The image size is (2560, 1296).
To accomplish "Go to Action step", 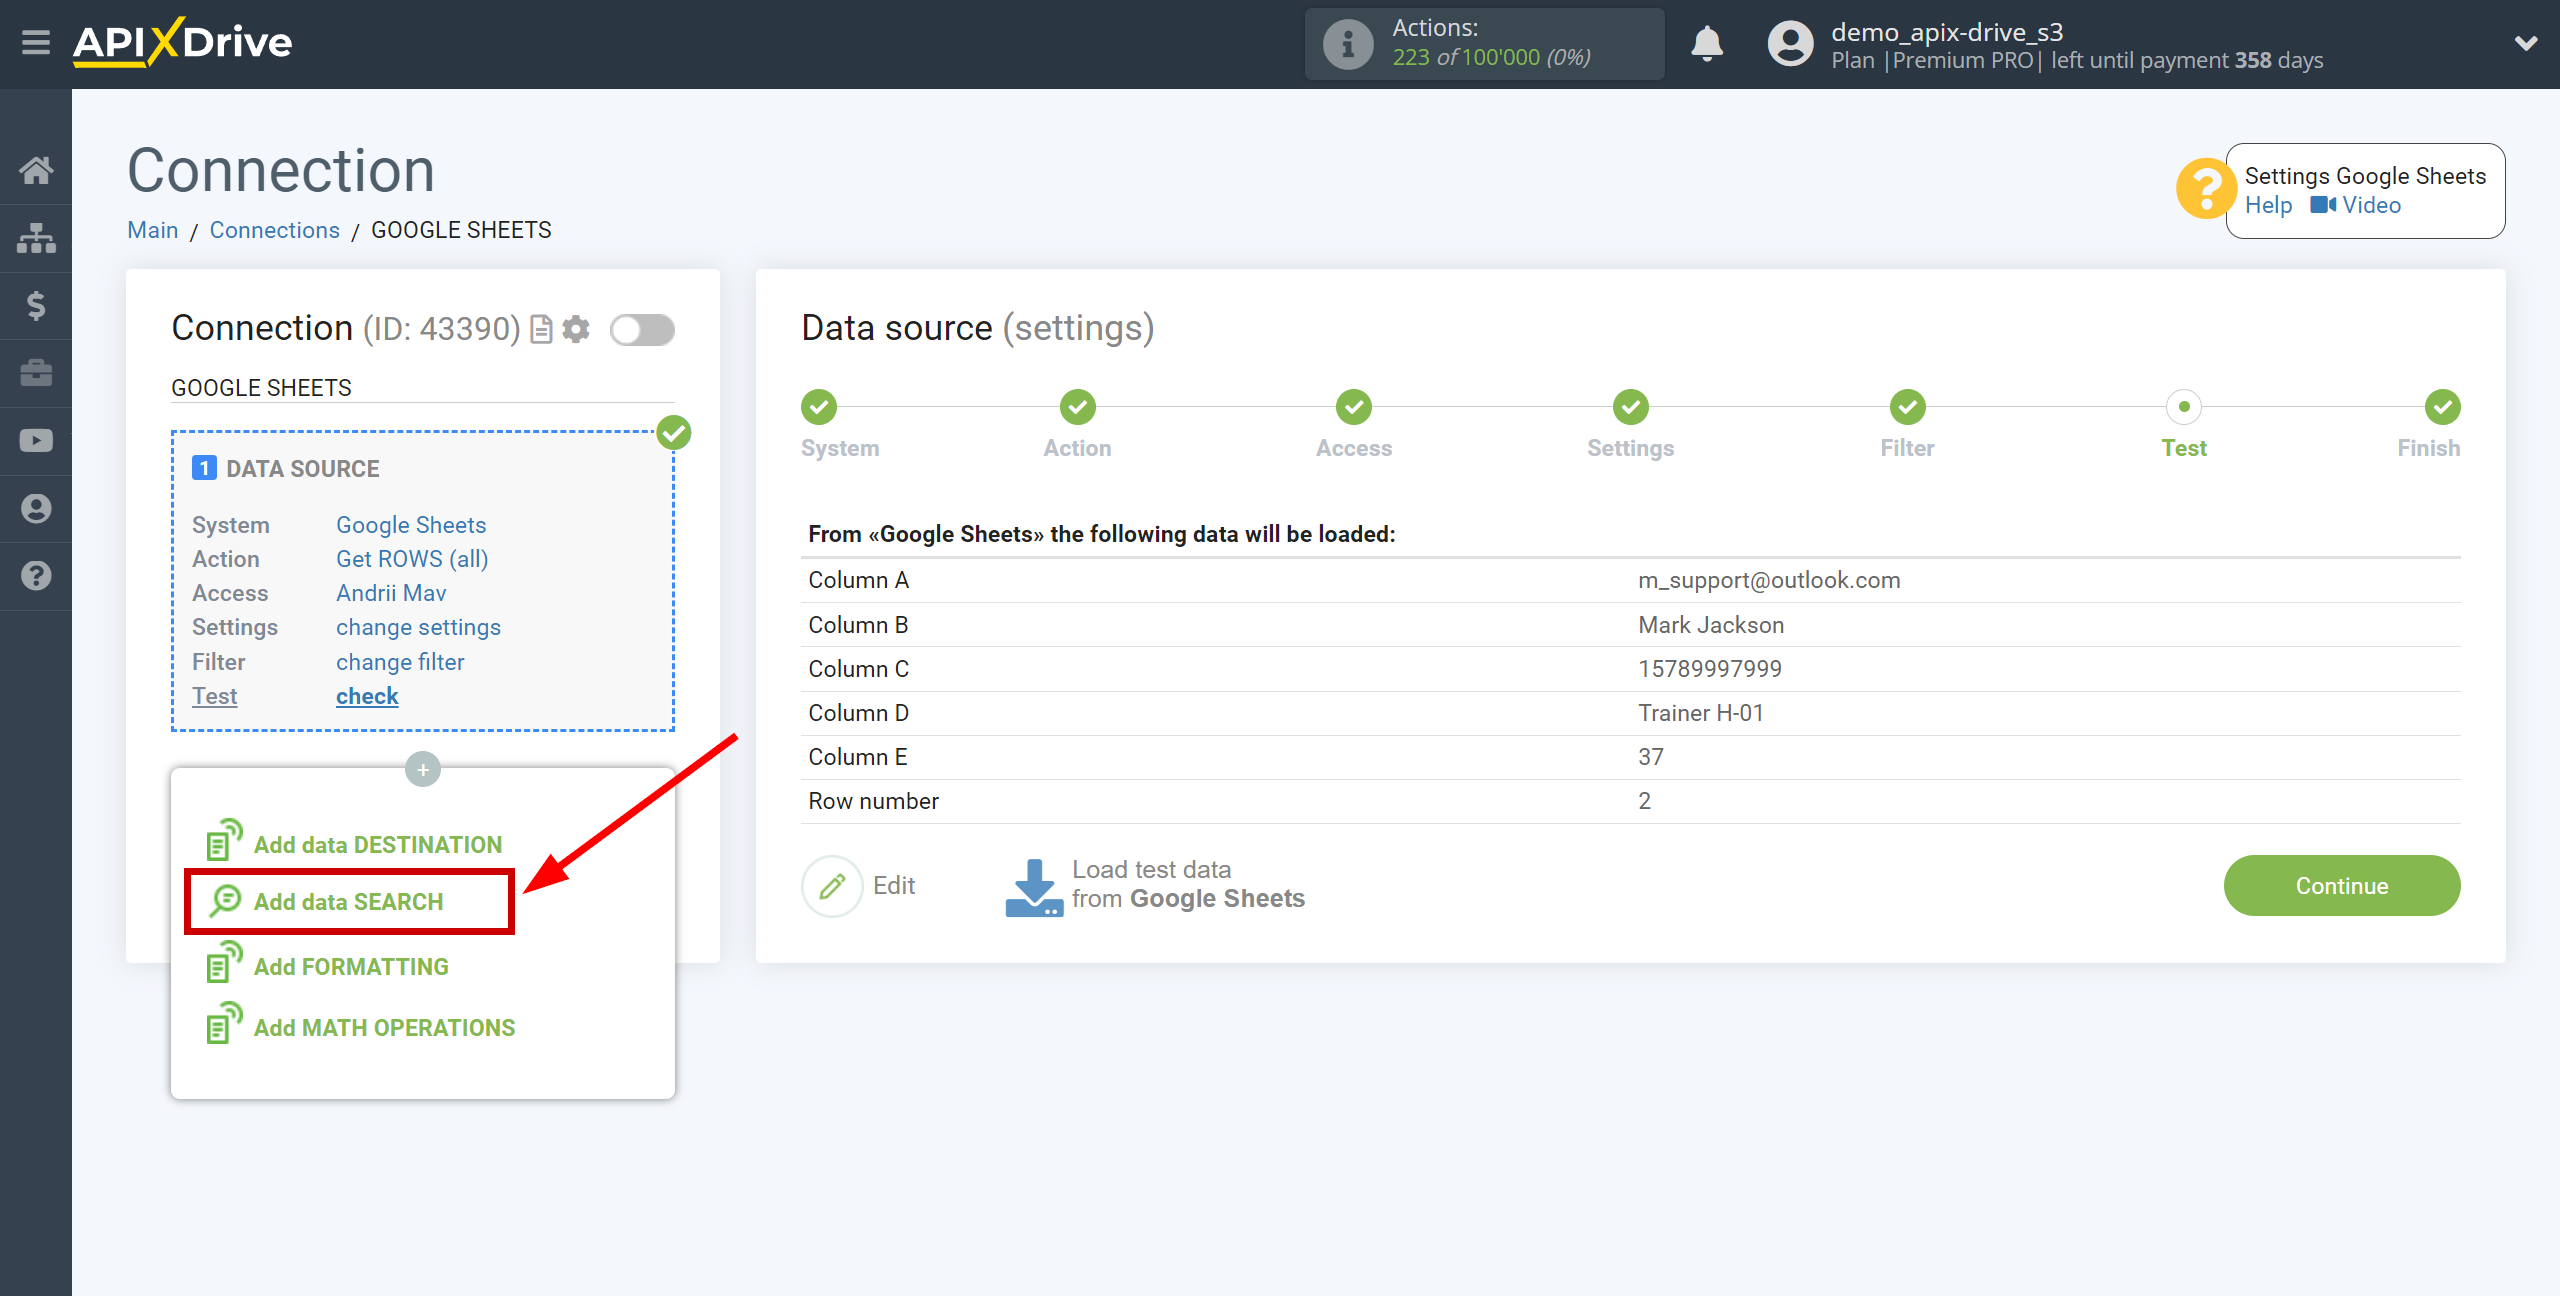I will (x=1078, y=407).
